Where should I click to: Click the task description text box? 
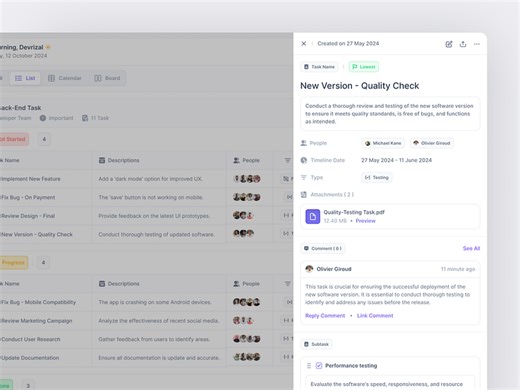(390, 114)
